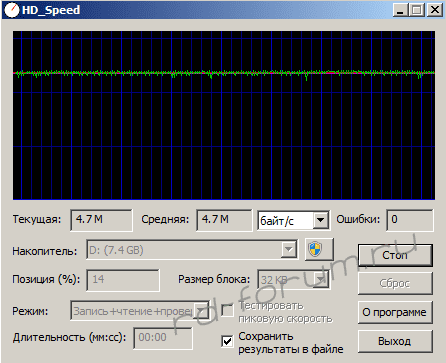Open the Размер блока block size dropdown
This screenshot has width=446, height=363.
(x=321, y=279)
